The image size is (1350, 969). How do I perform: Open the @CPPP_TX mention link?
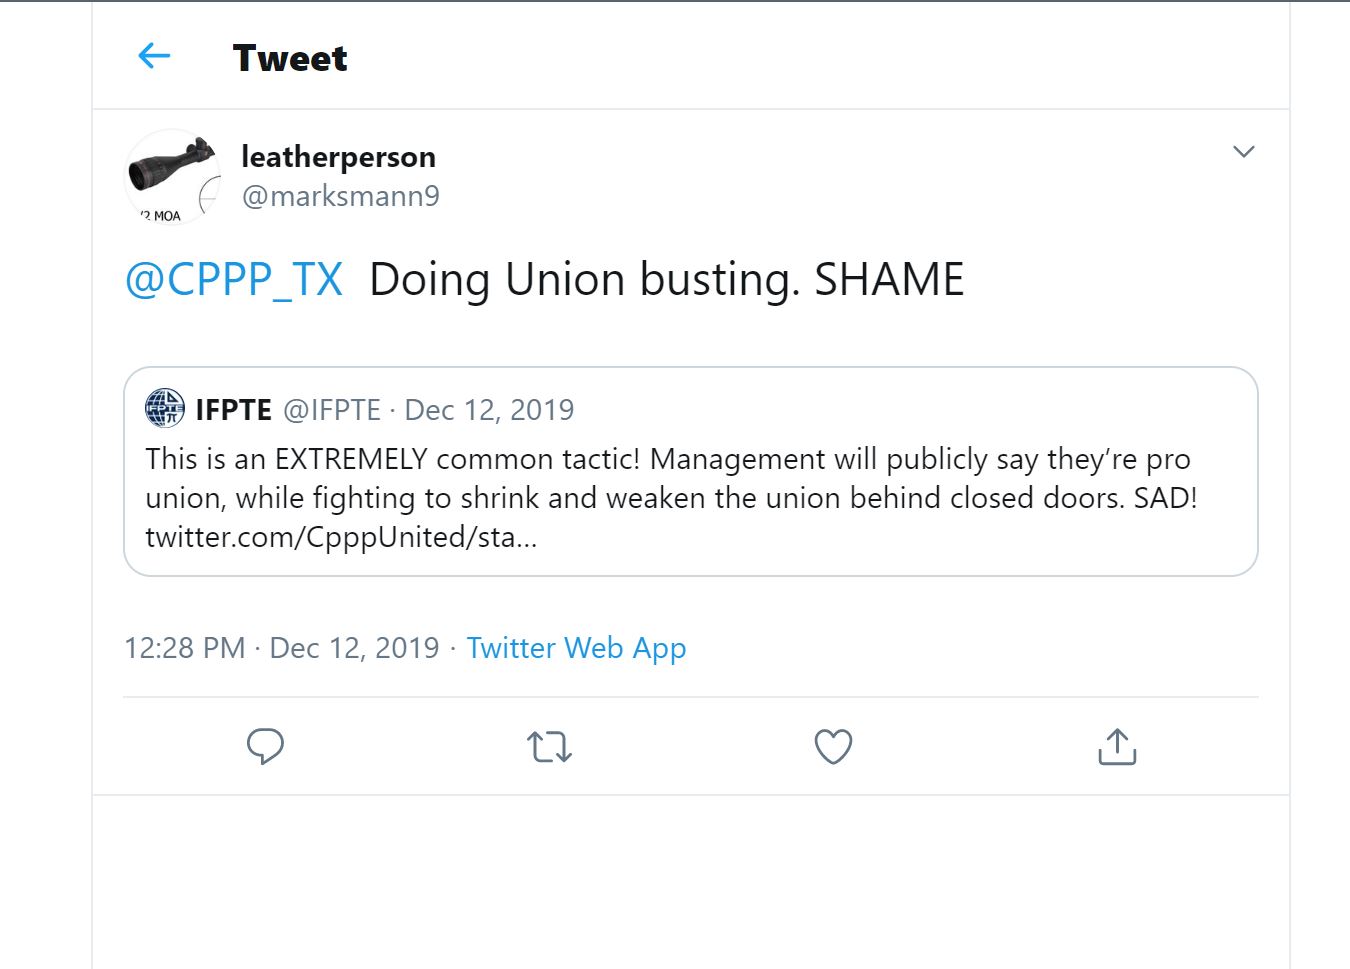coord(234,279)
